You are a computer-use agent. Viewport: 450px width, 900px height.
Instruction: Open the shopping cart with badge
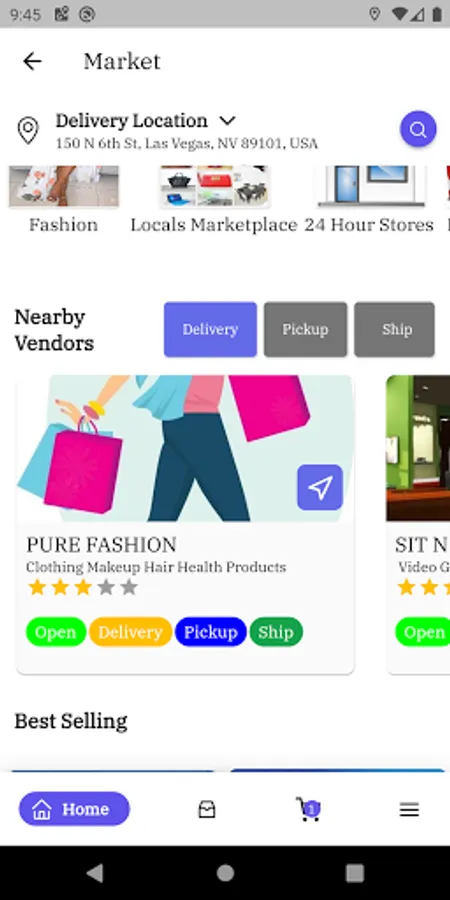click(308, 809)
